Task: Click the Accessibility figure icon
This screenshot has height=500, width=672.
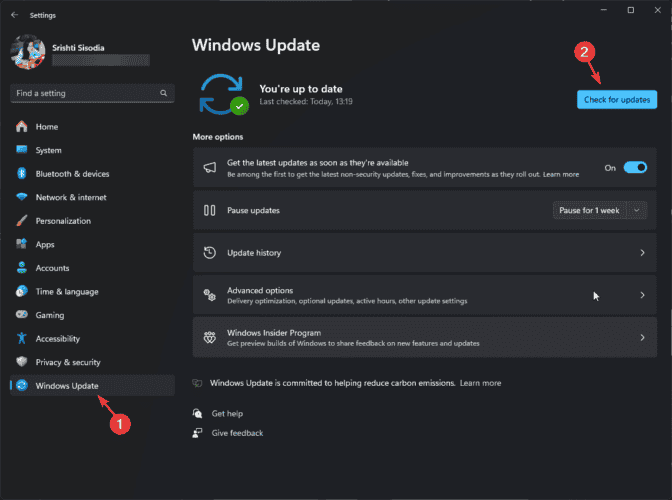Action: coord(21,338)
